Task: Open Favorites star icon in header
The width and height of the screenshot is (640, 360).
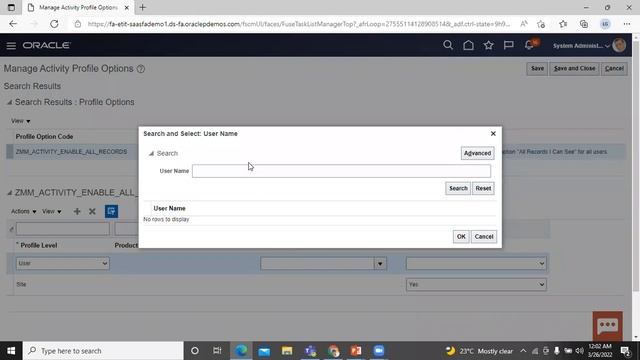Action: click(x=489, y=45)
